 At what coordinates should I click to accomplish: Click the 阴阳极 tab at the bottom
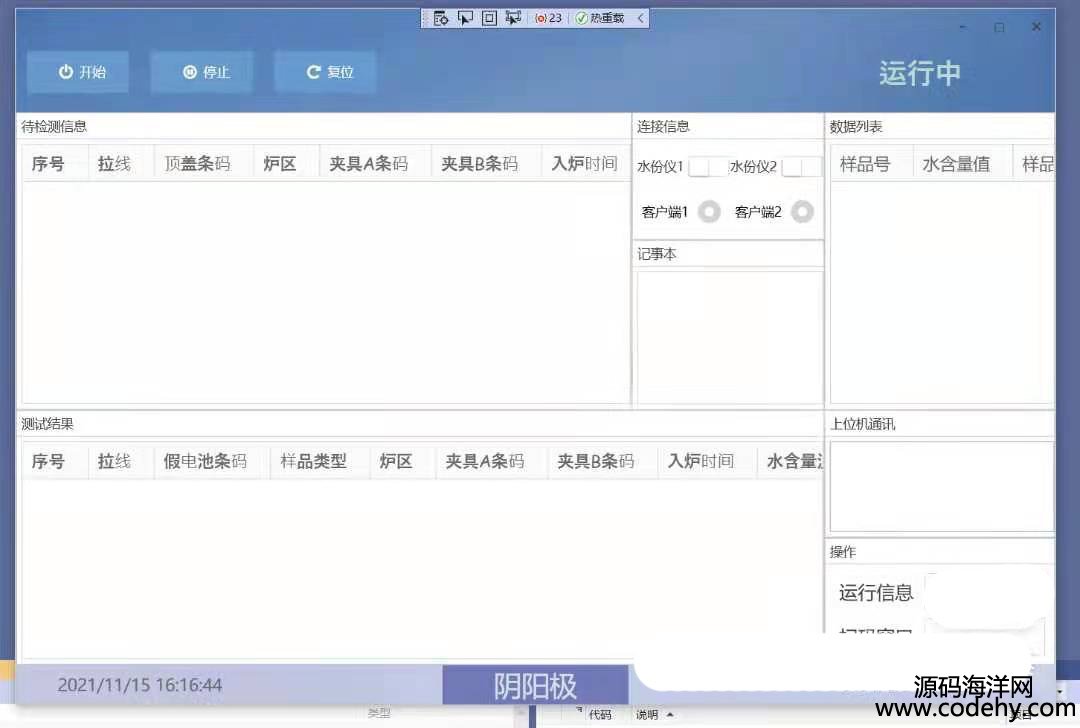click(535, 686)
